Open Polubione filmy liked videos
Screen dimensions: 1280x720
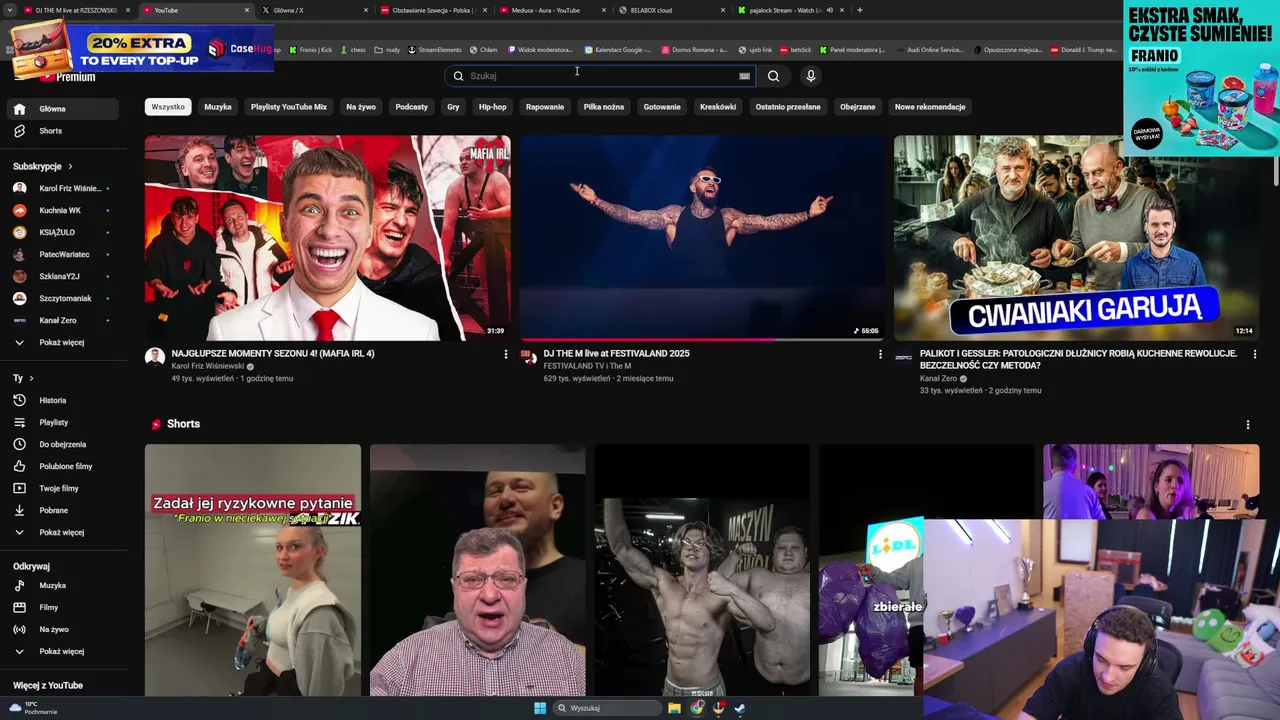[64, 466]
